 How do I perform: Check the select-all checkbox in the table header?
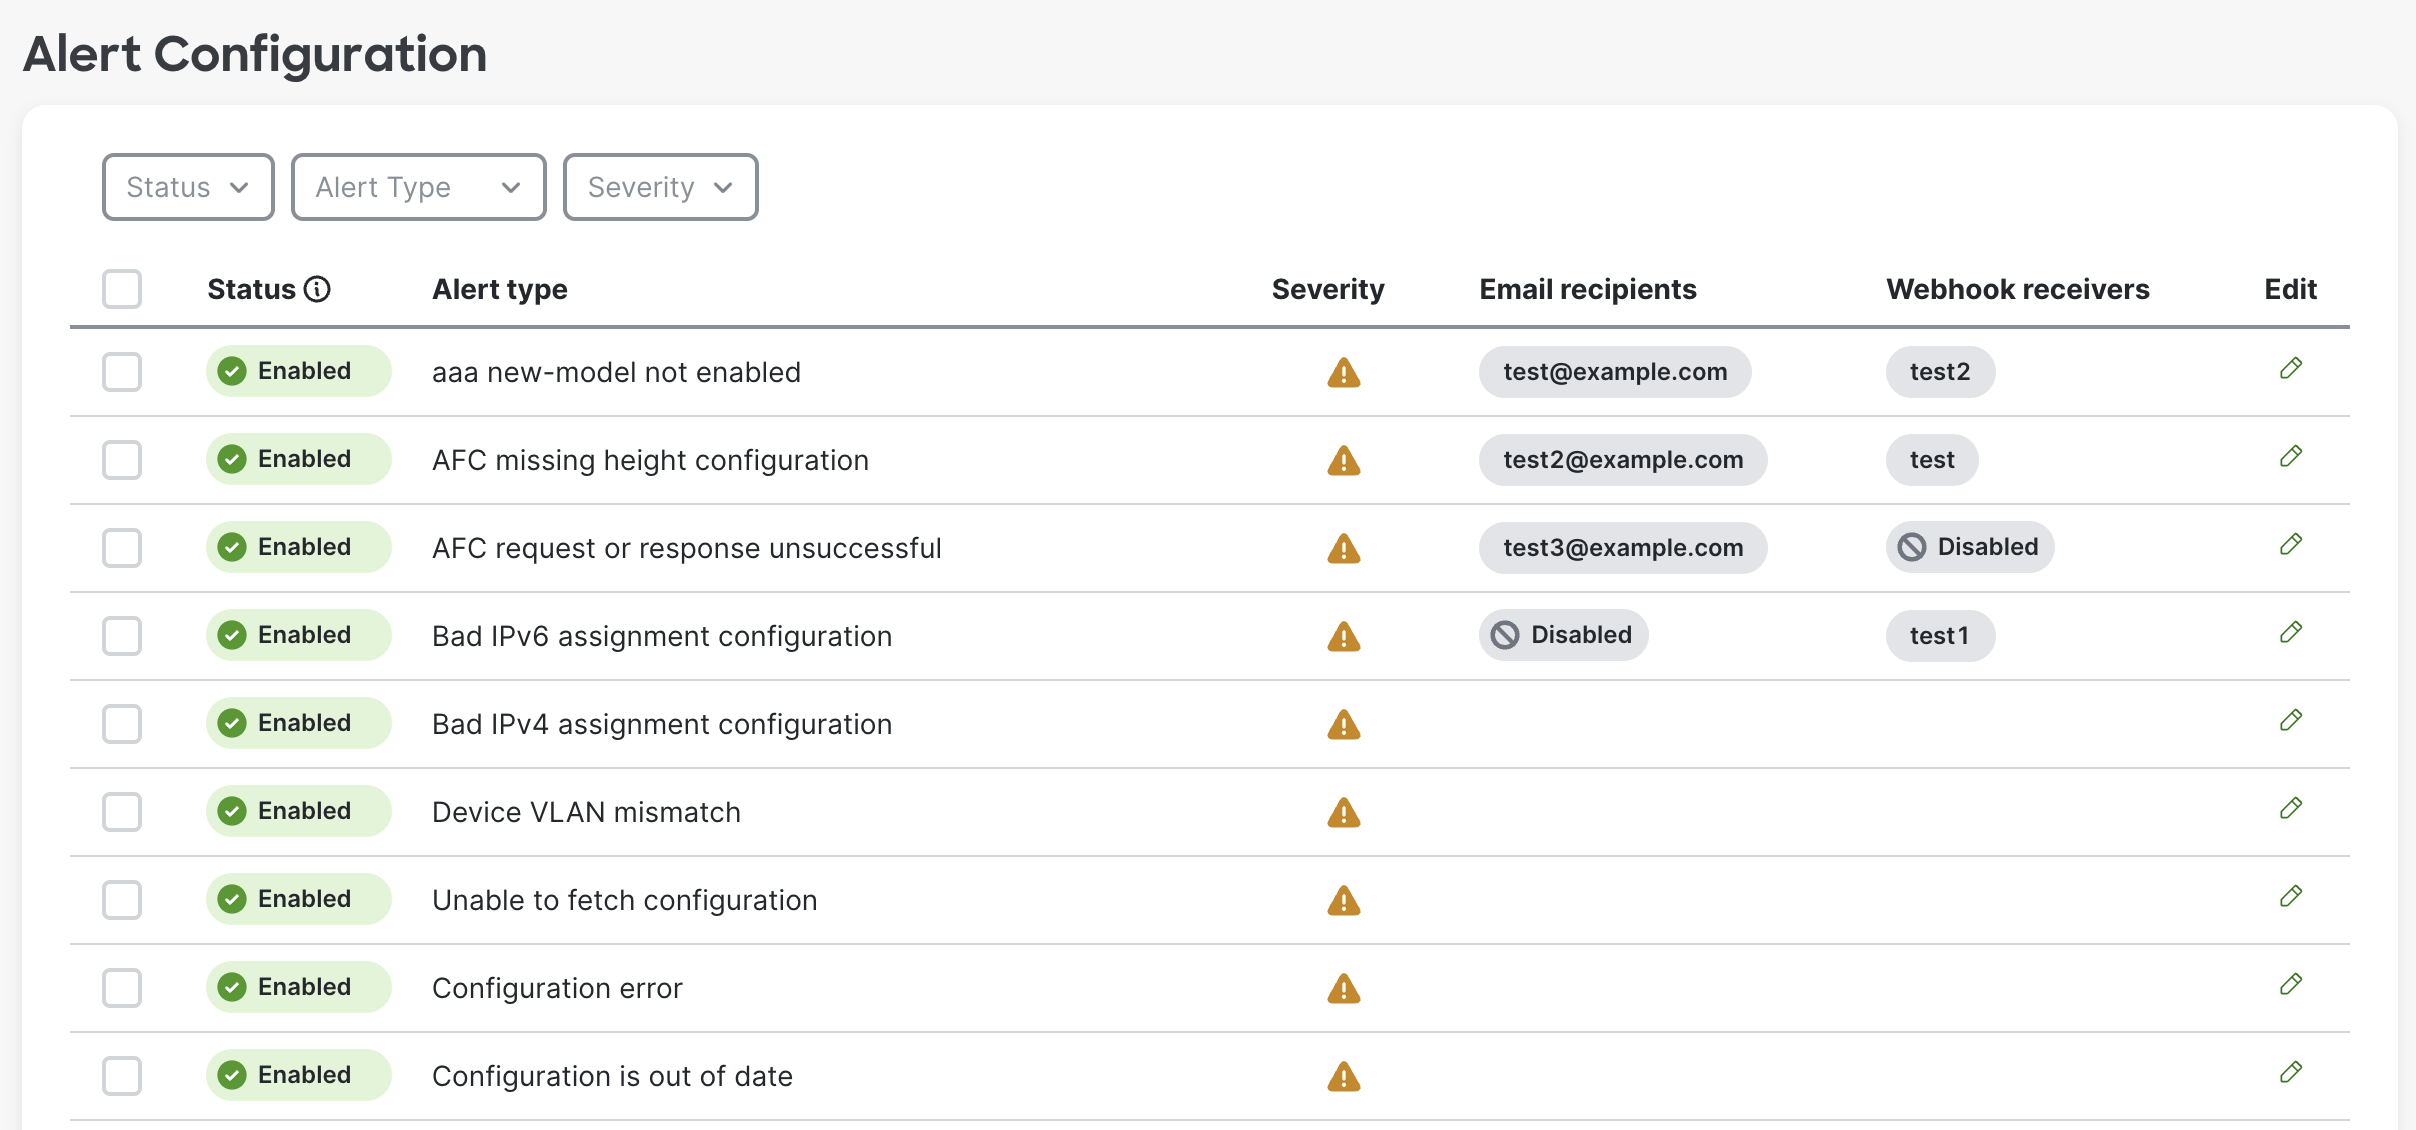pos(121,289)
